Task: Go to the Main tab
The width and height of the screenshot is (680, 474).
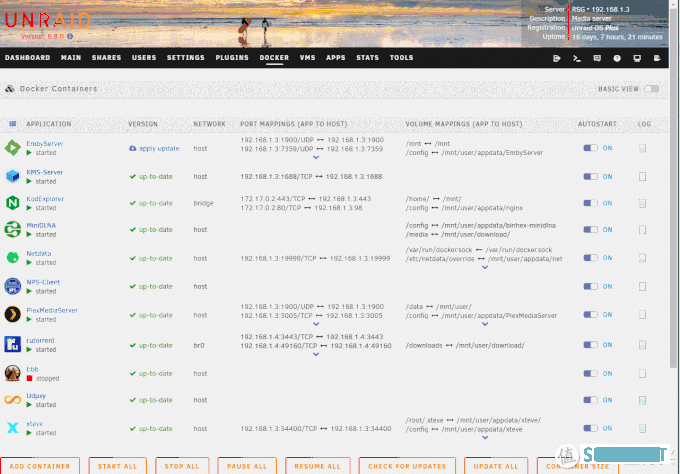Action: tap(71, 58)
